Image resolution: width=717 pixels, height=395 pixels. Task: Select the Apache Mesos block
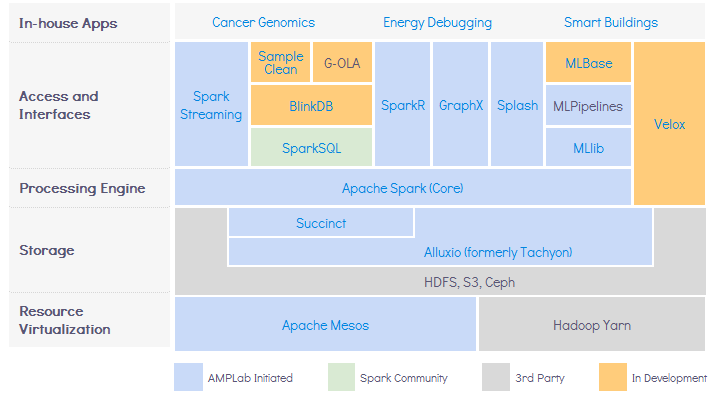tap(325, 325)
